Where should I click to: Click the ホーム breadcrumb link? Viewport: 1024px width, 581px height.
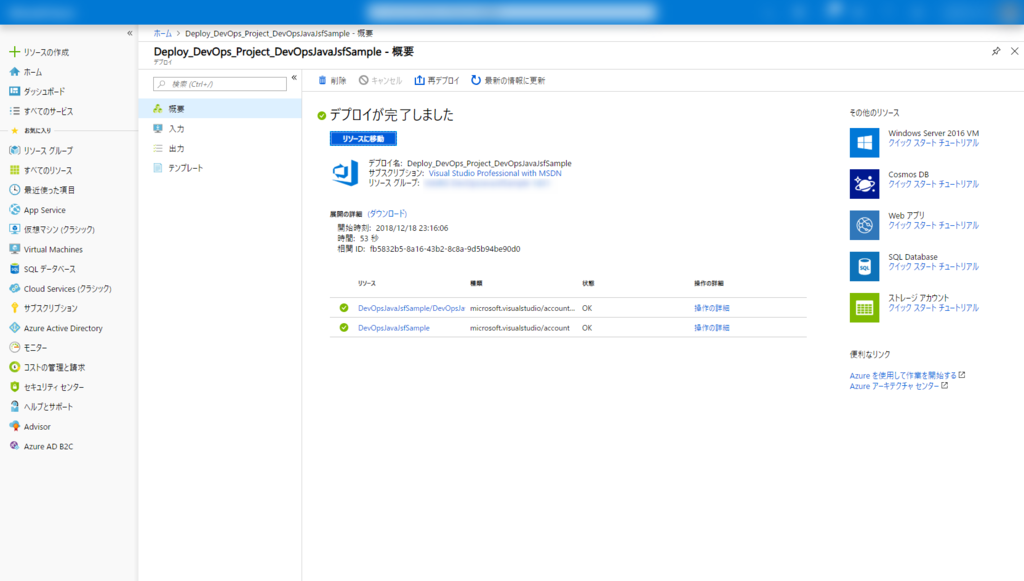163,33
